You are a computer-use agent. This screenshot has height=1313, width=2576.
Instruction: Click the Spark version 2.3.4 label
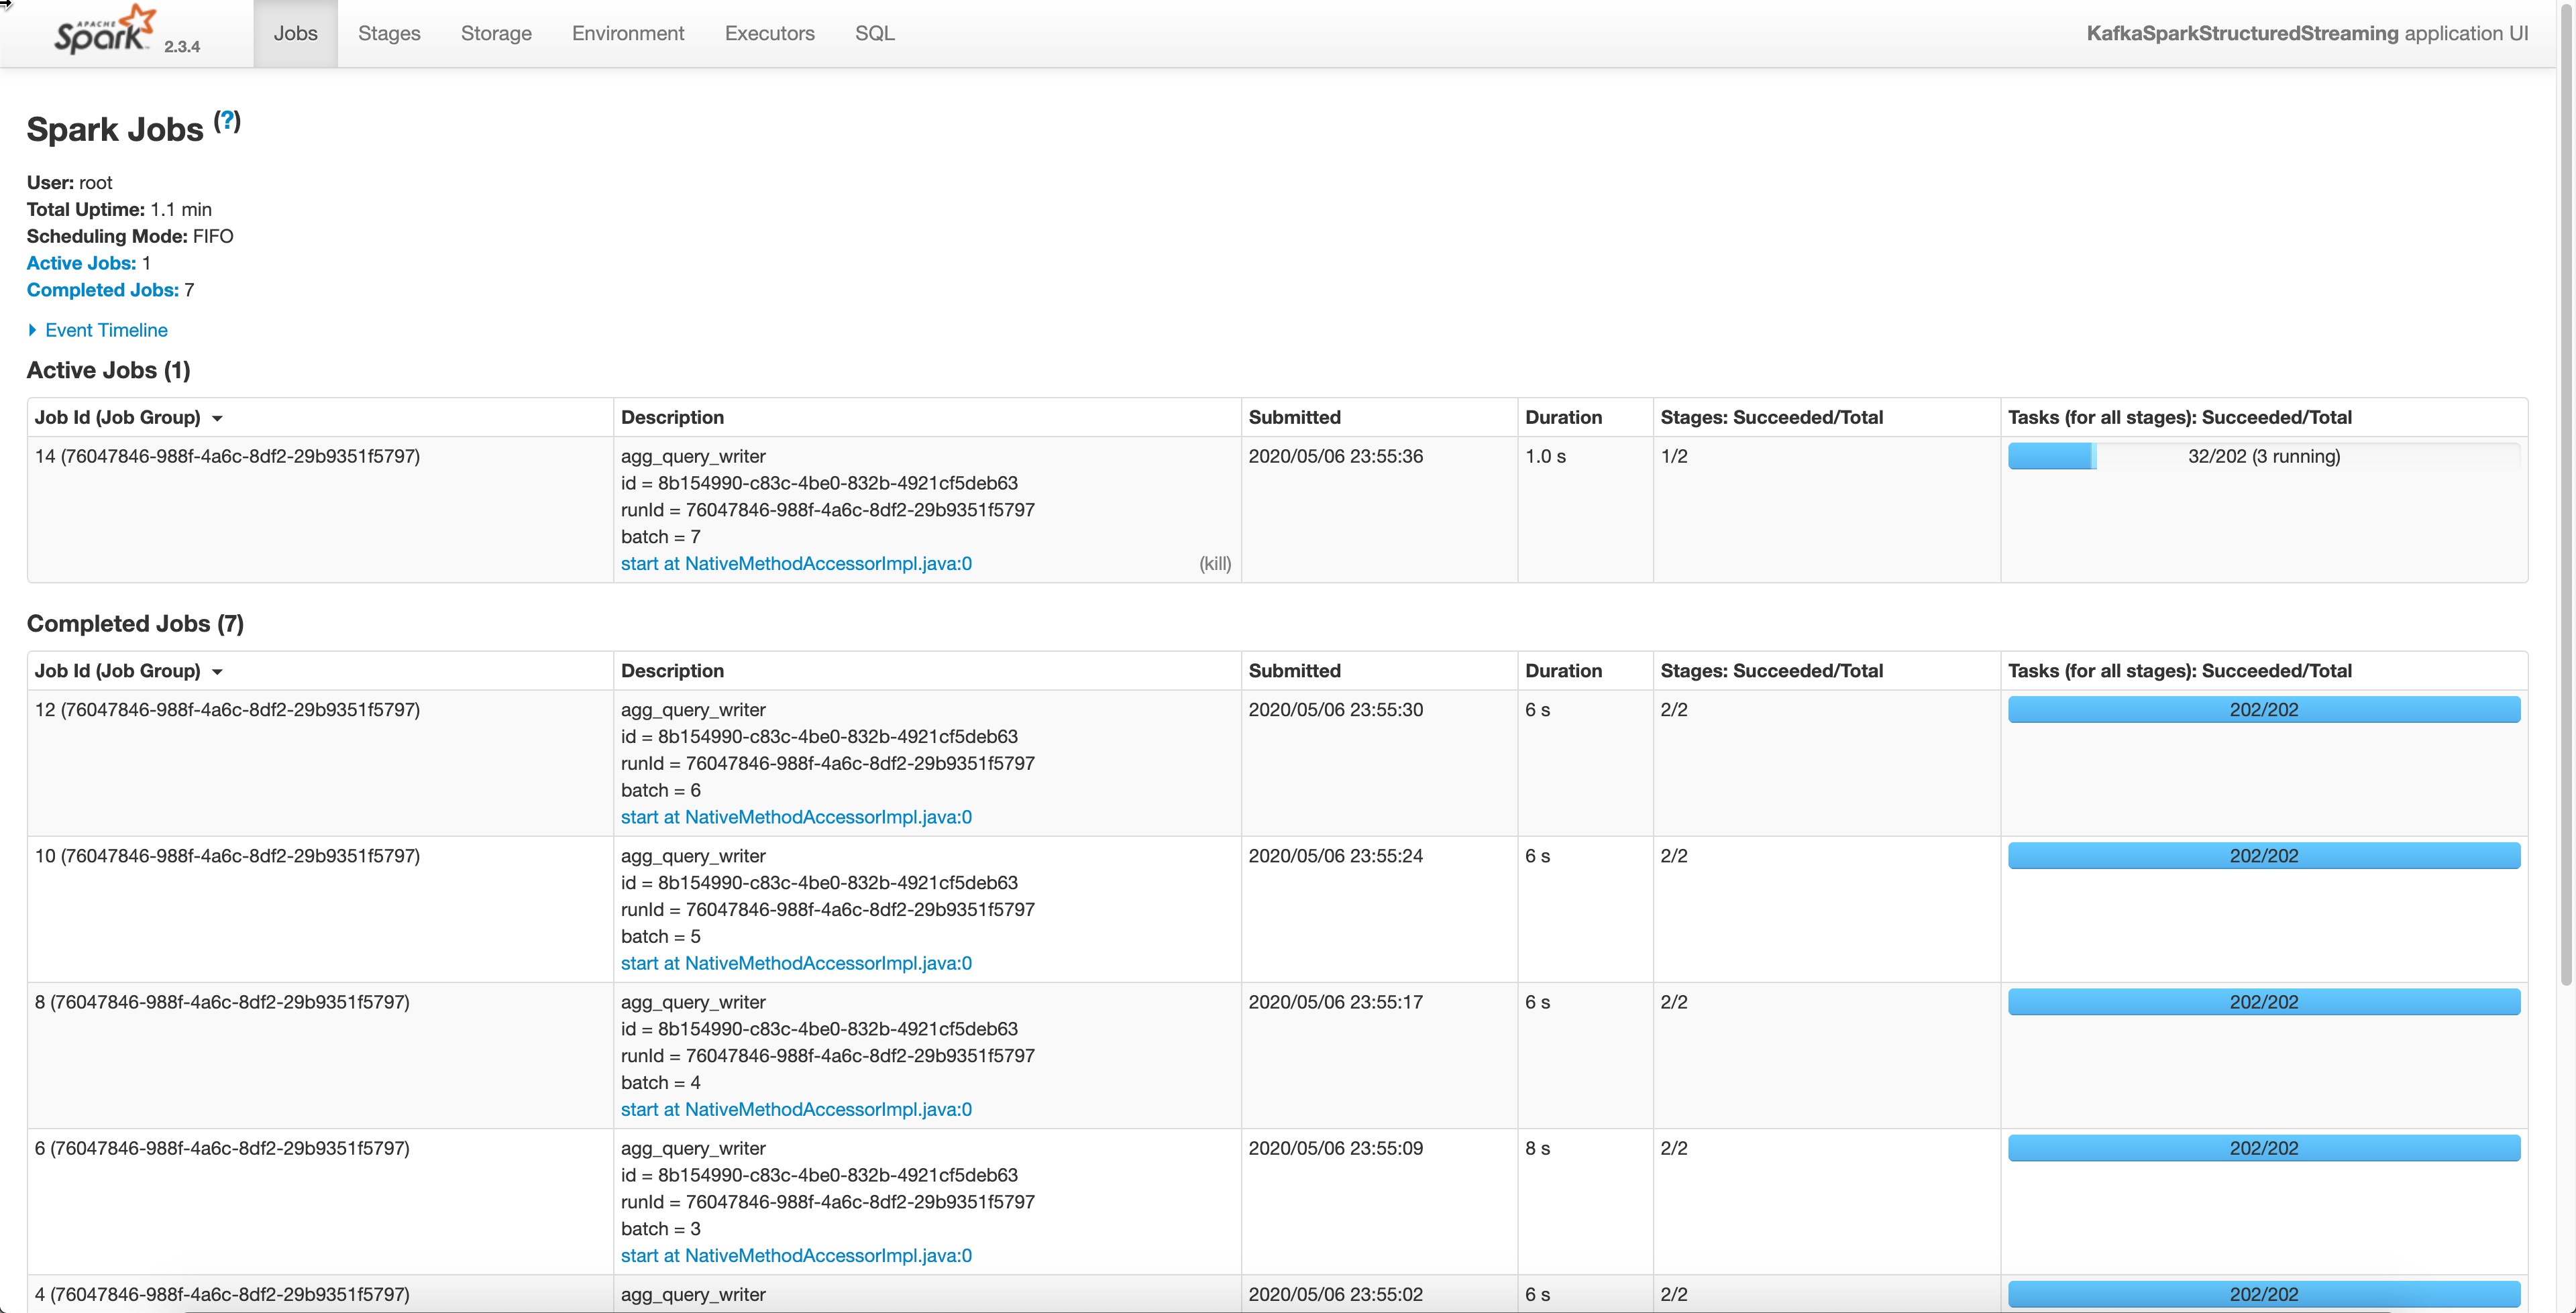pos(182,46)
